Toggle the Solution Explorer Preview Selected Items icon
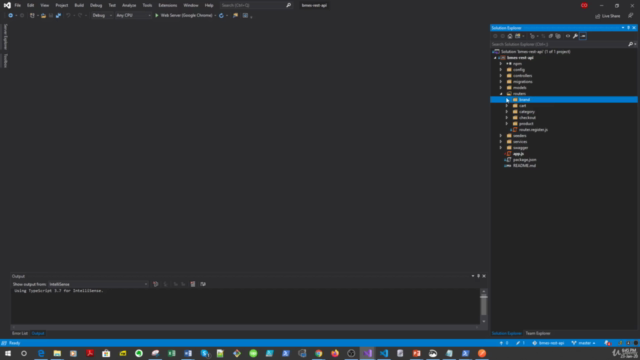 (583, 36)
